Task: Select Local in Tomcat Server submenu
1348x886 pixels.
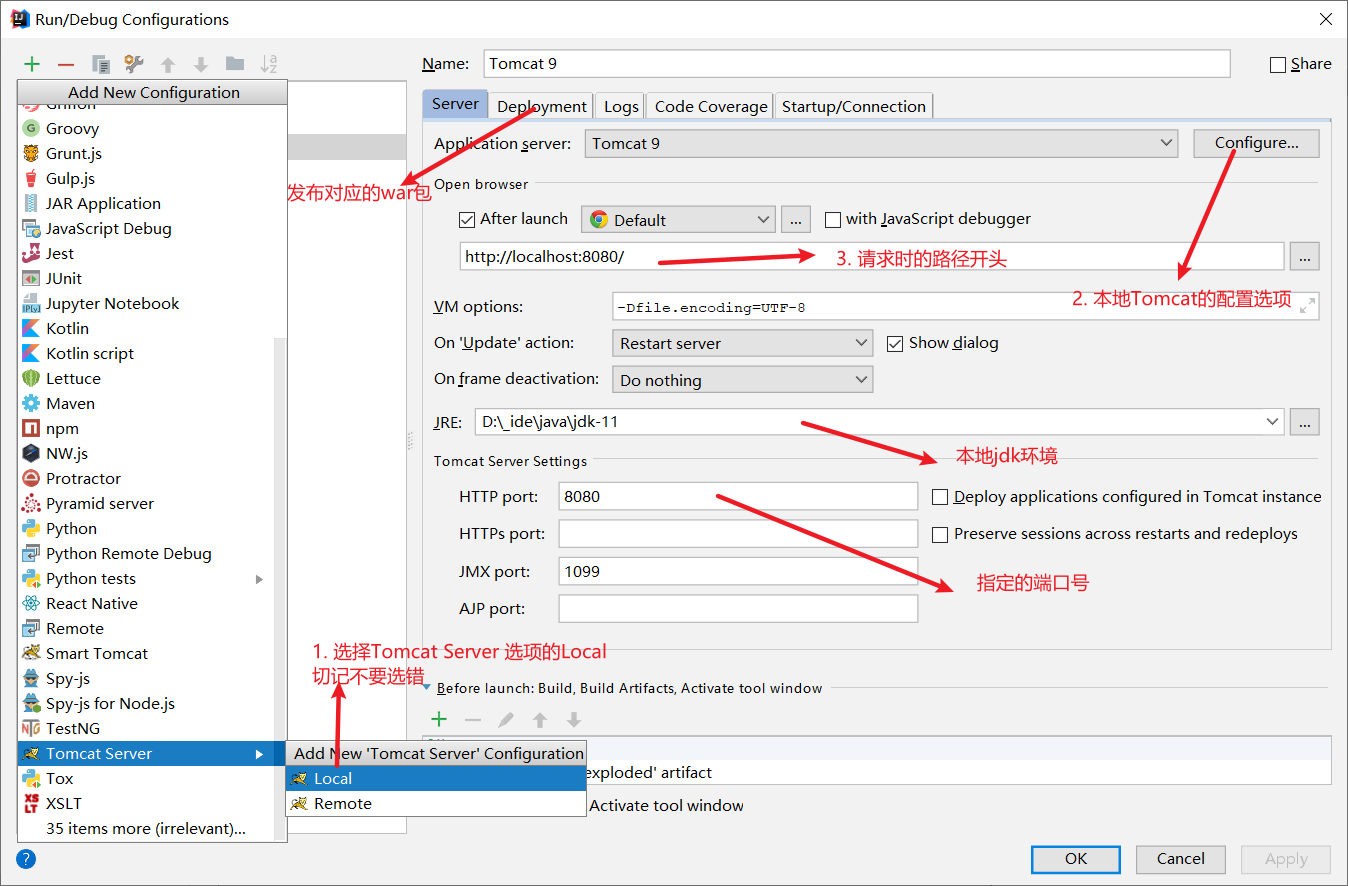Action: (x=436, y=778)
